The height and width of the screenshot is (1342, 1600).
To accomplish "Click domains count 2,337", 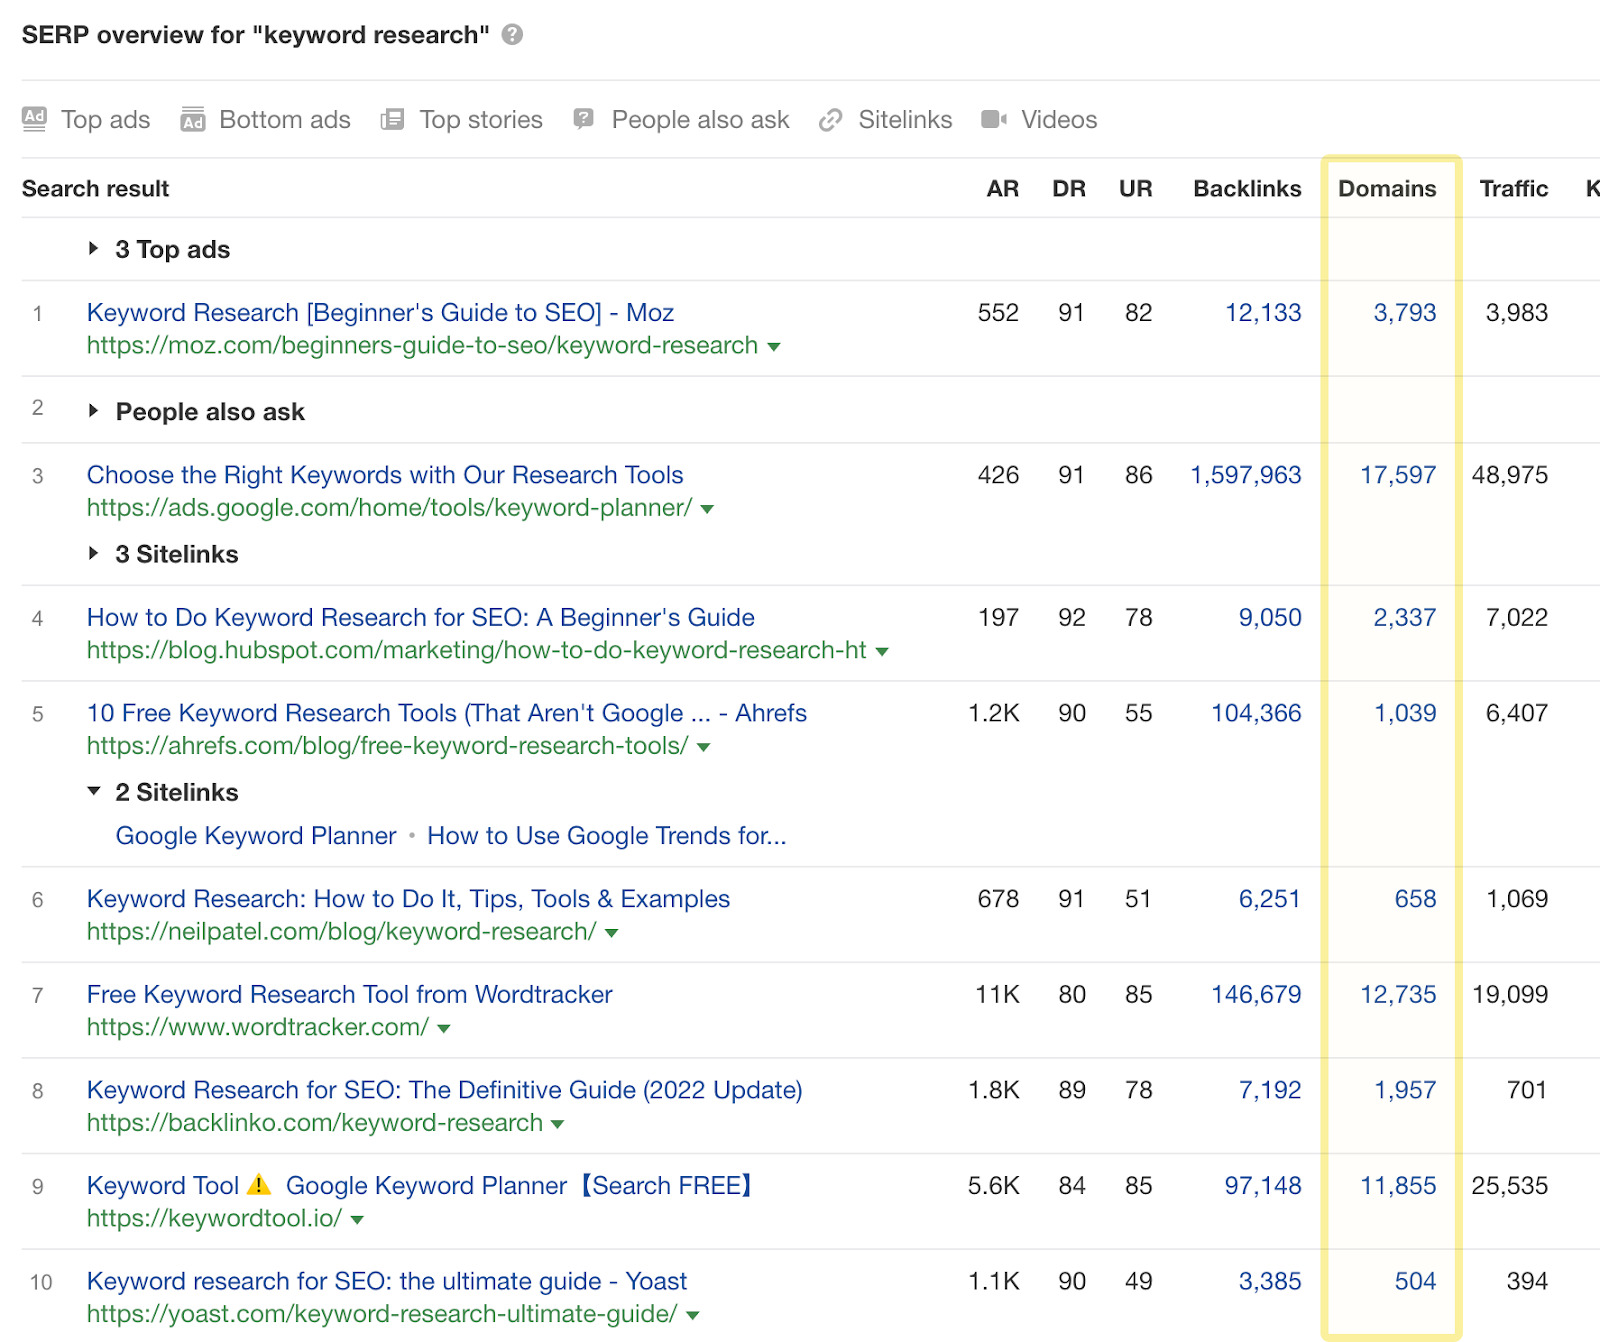I will (1405, 617).
